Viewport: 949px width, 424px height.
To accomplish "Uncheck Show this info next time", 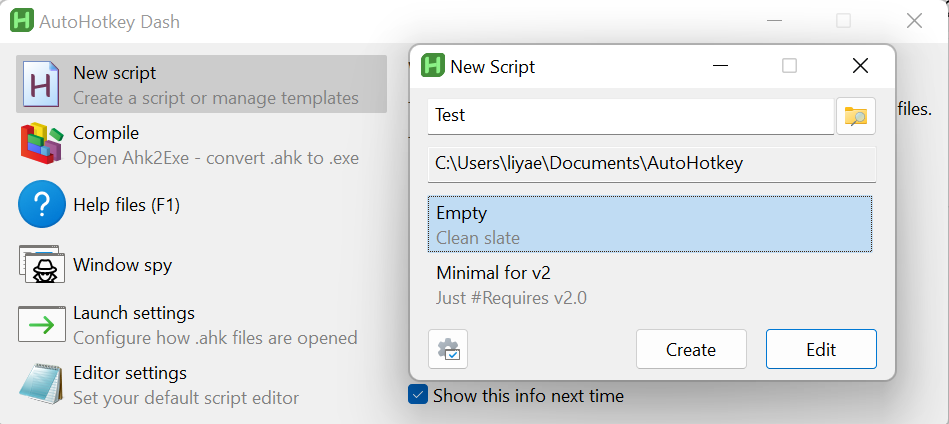I will coord(418,395).
